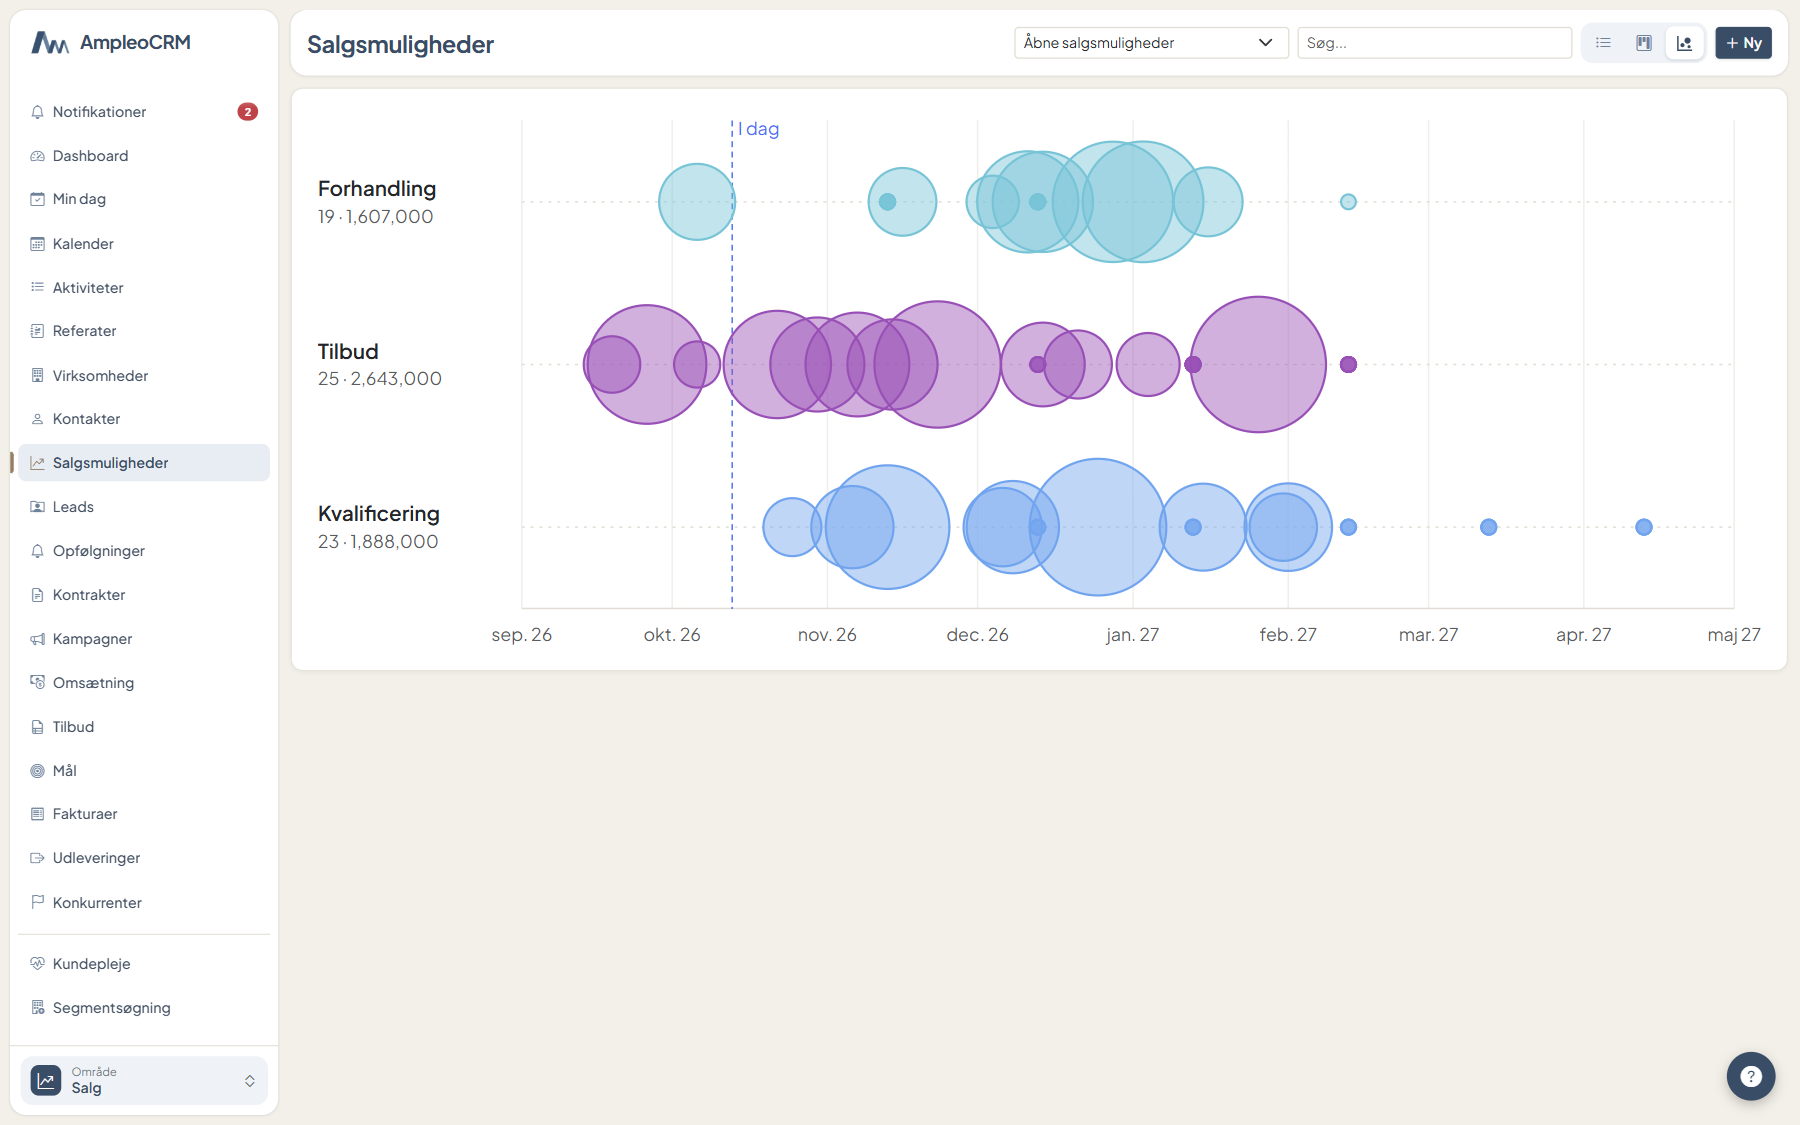Focus the Søg search field

coord(1434,43)
